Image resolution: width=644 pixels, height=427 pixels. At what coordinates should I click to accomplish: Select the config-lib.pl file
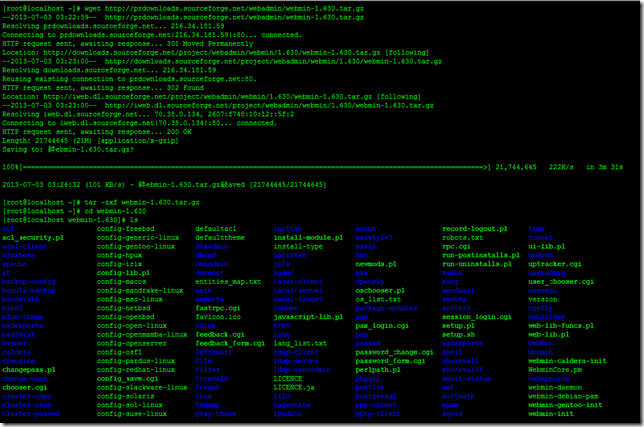(124, 273)
